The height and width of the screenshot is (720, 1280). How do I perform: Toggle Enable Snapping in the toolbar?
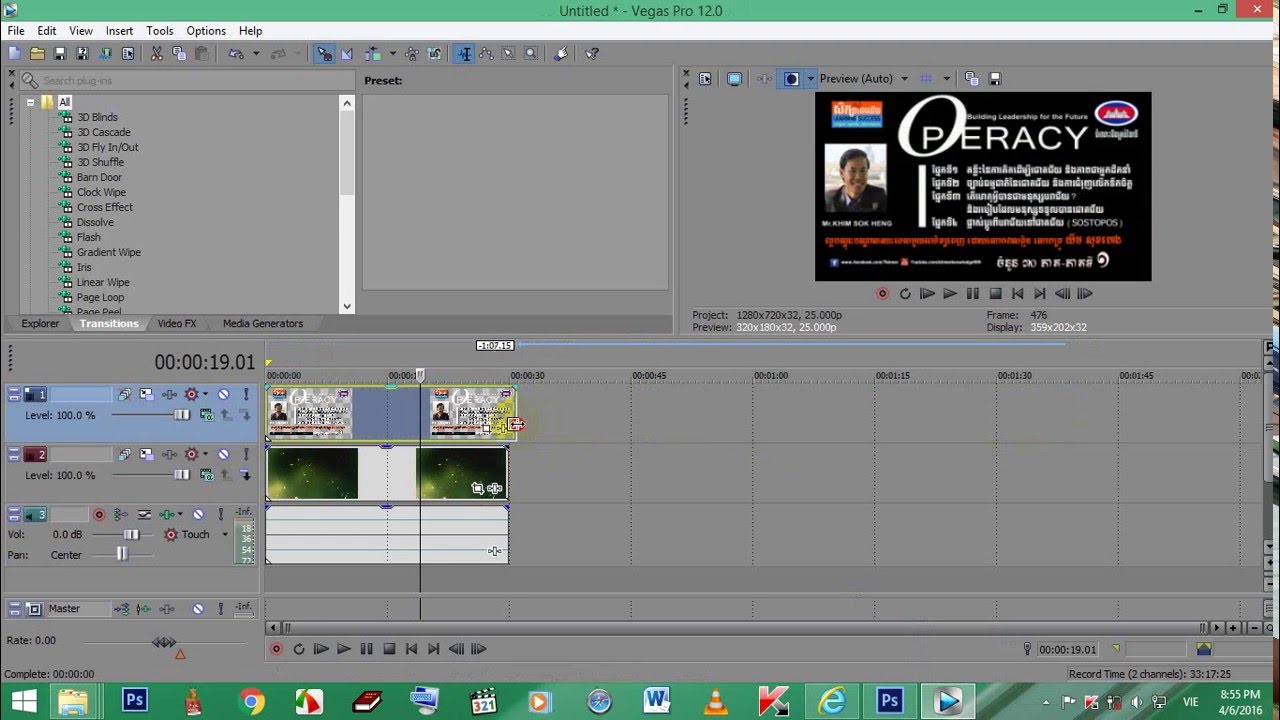(324, 53)
